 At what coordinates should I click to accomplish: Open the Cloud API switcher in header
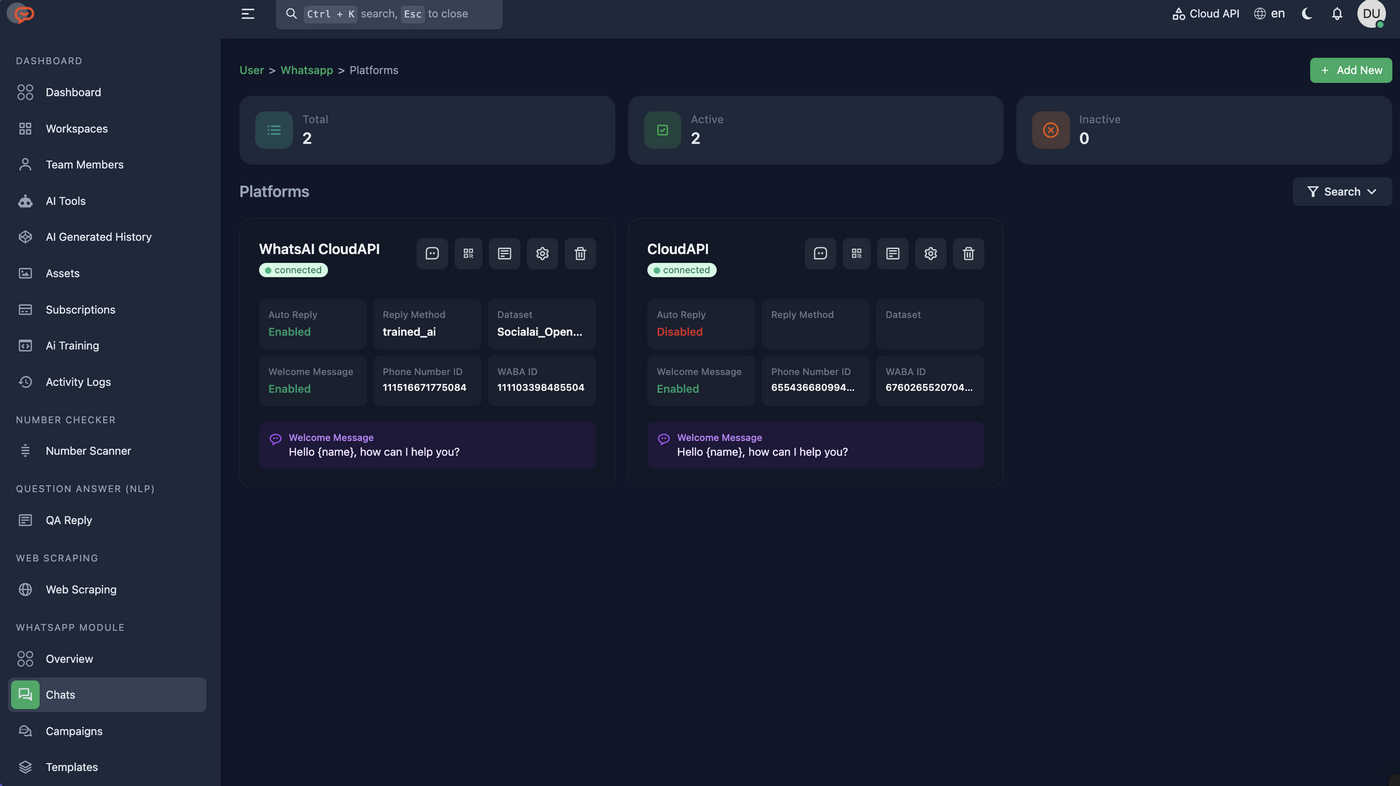(1205, 14)
